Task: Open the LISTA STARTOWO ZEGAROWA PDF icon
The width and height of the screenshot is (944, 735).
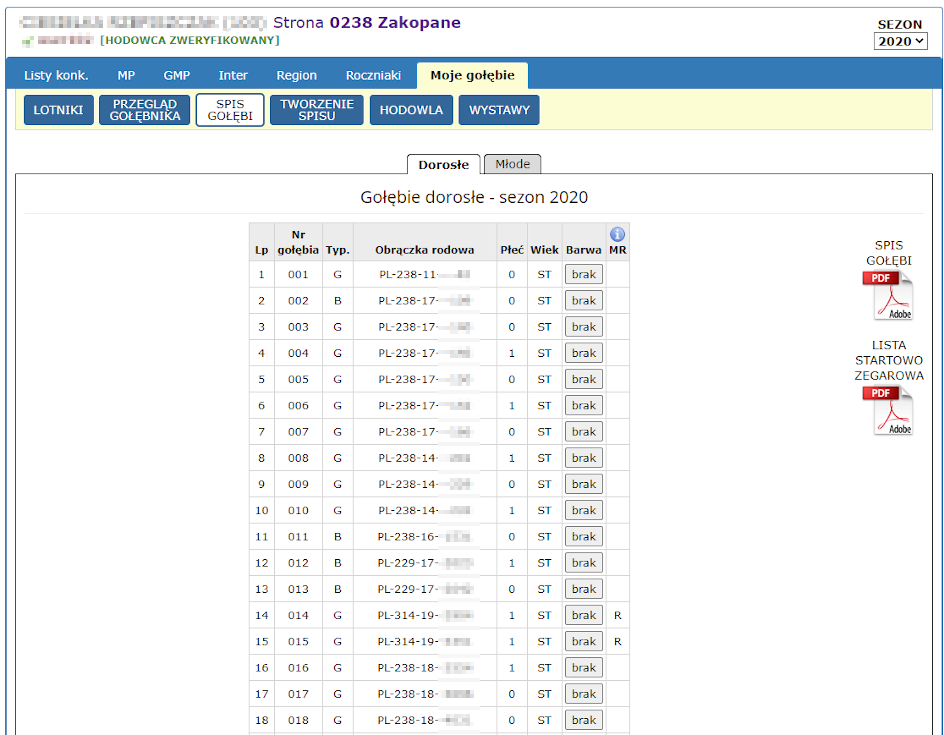Action: (888, 410)
